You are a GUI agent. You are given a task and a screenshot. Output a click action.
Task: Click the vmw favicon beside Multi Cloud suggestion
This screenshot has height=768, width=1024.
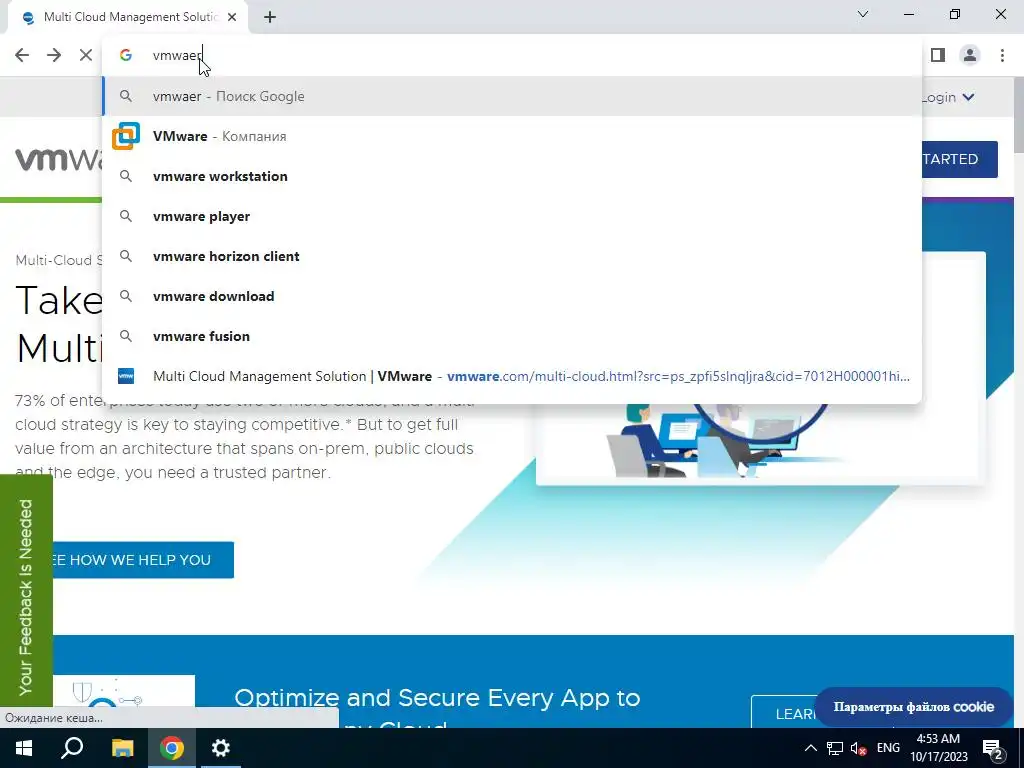tap(126, 376)
